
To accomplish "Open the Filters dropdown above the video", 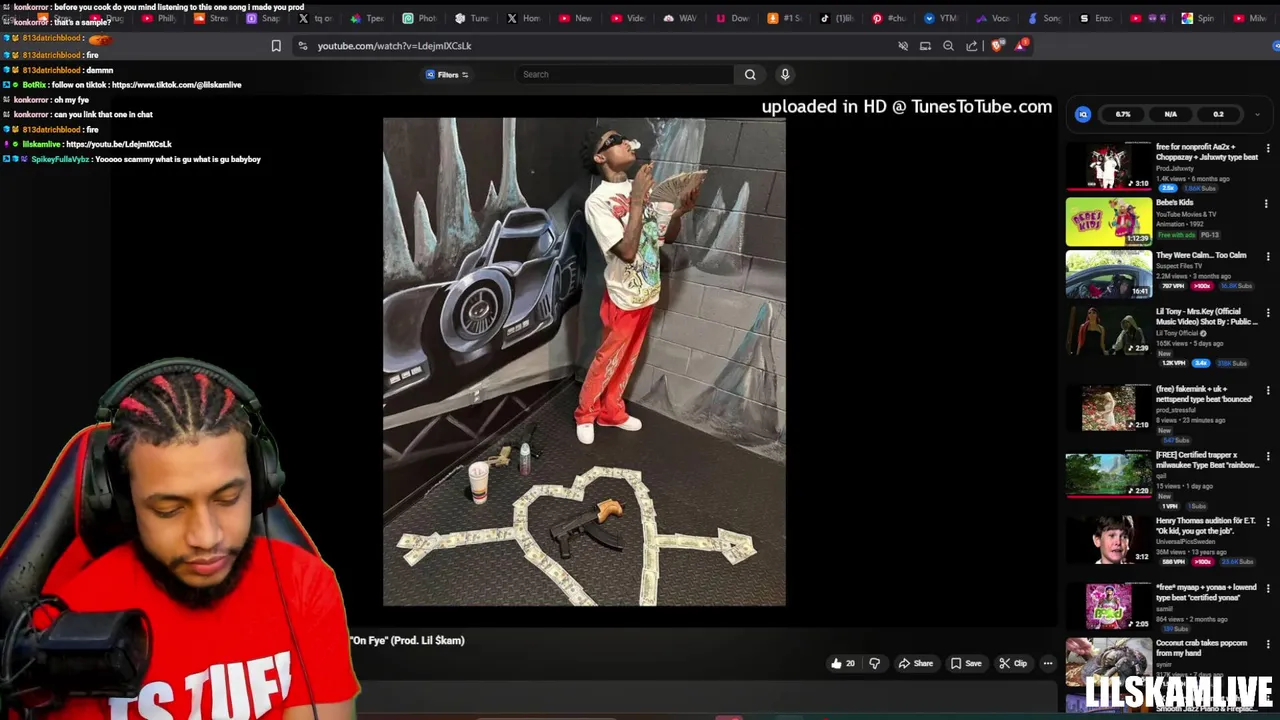I will tap(447, 74).
